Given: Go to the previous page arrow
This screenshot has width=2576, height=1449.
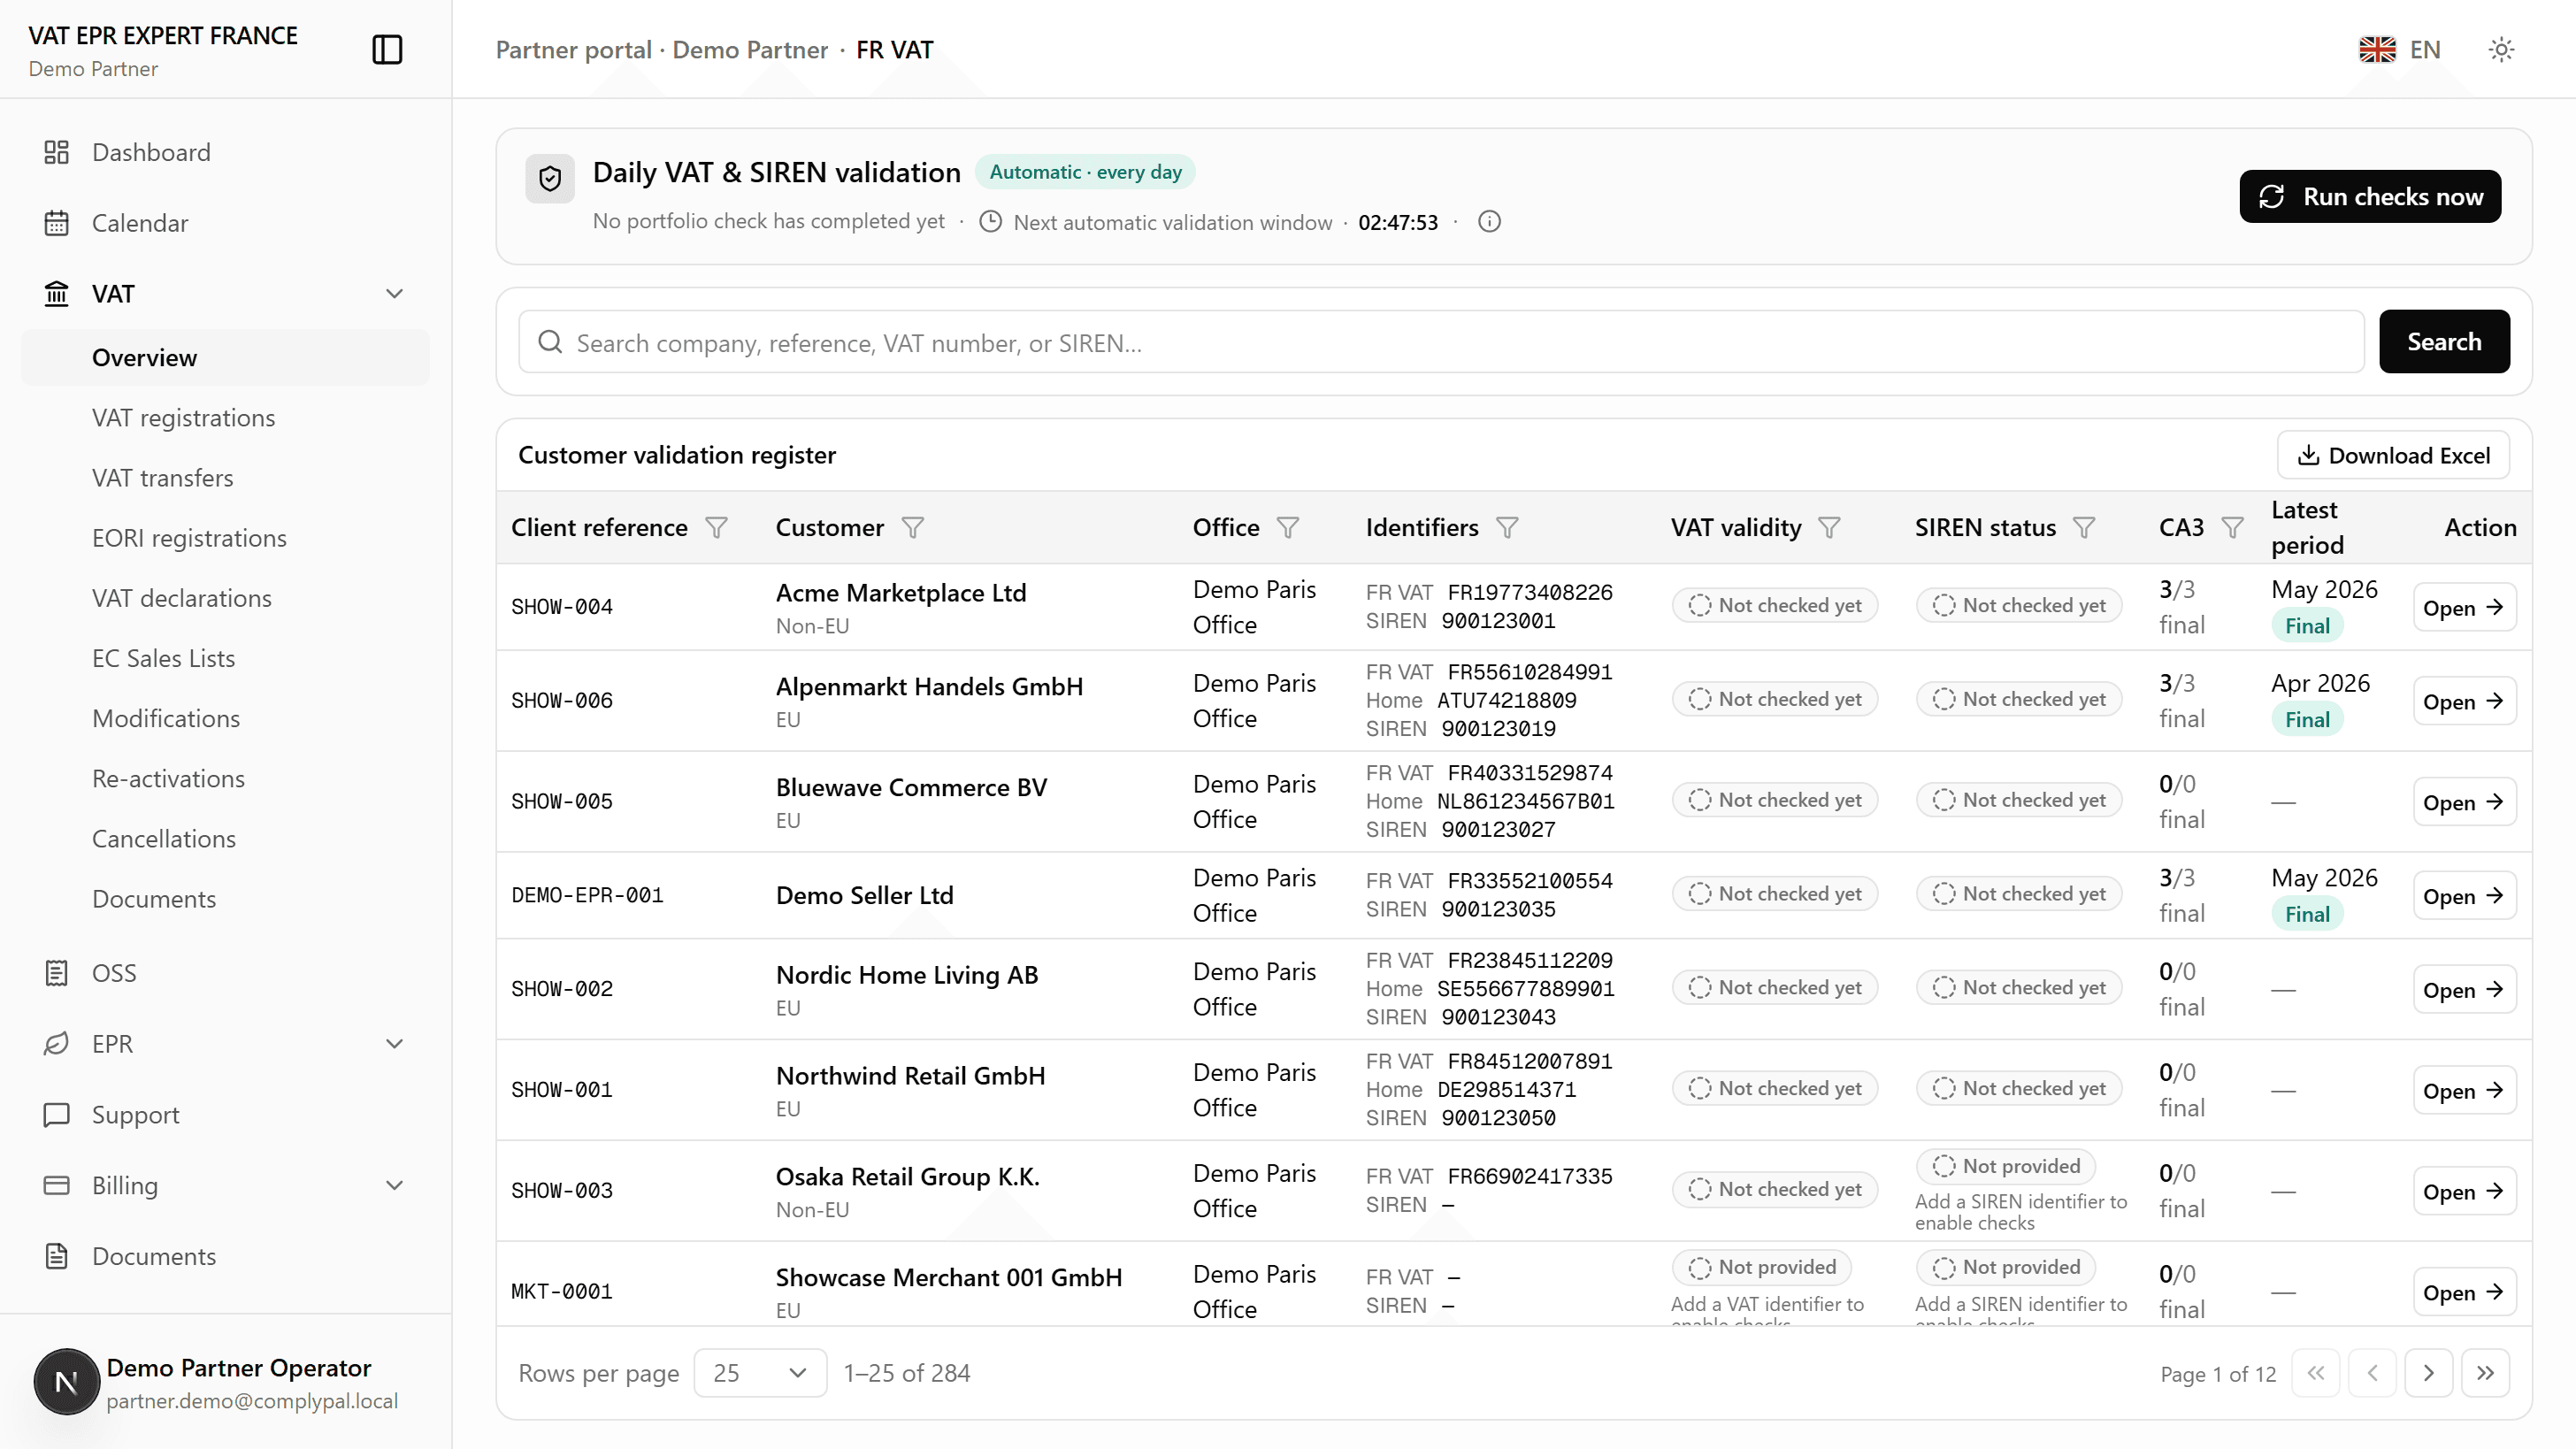Looking at the screenshot, I should click(2372, 1373).
